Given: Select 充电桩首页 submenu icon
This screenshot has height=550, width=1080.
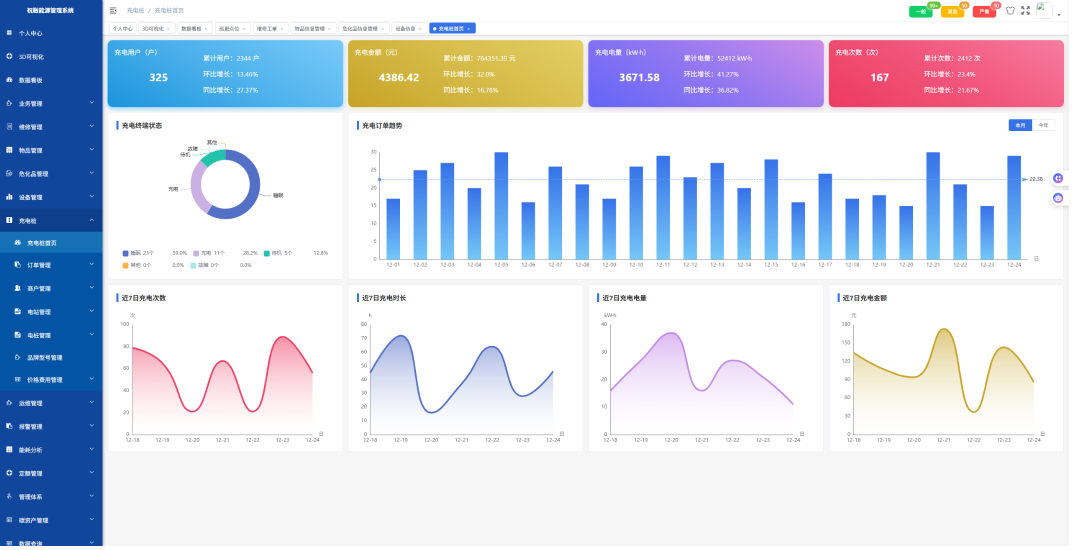Looking at the screenshot, I should pyautogui.click(x=18, y=243).
